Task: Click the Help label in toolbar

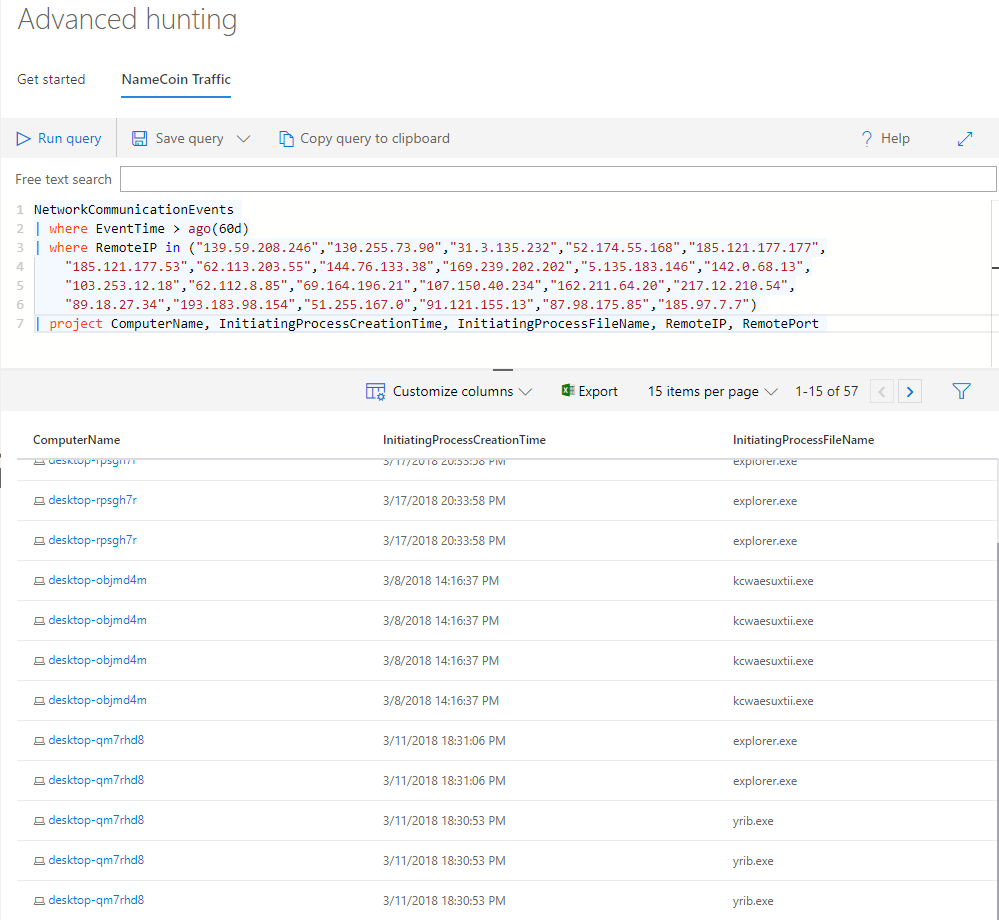Action: [x=895, y=138]
